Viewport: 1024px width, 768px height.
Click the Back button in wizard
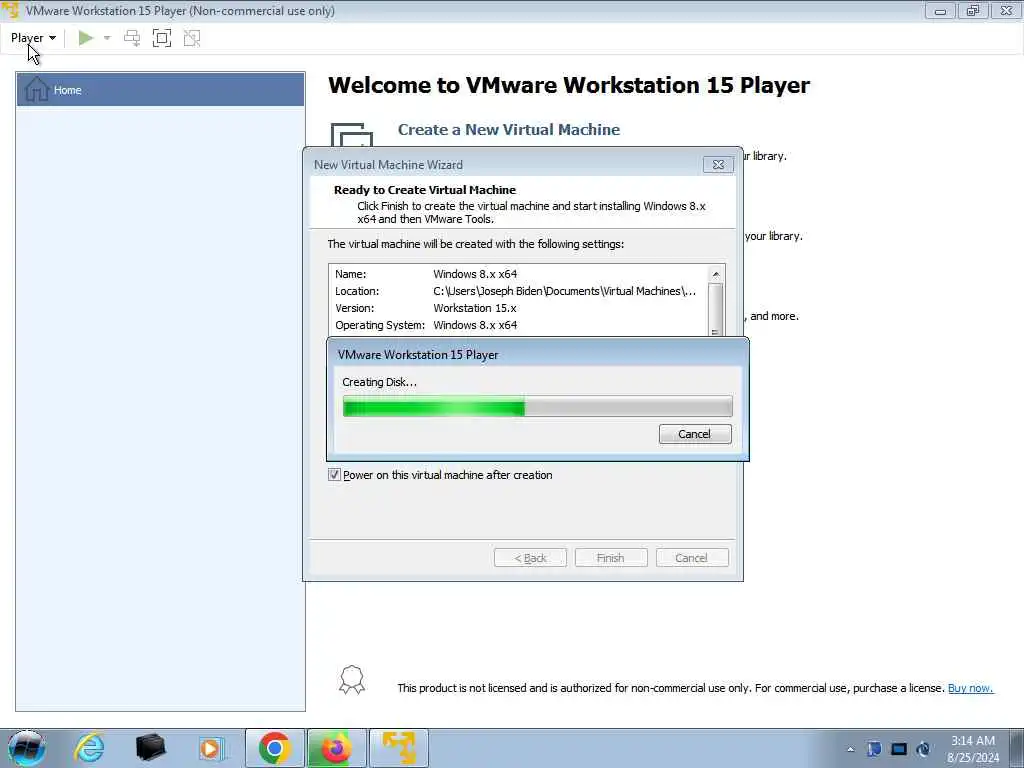(530, 558)
